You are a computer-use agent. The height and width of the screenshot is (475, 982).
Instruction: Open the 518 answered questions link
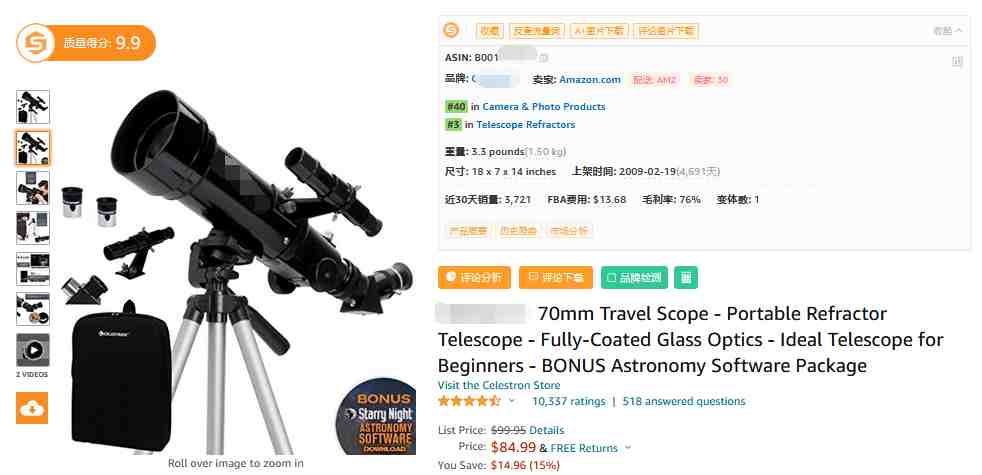tap(684, 401)
